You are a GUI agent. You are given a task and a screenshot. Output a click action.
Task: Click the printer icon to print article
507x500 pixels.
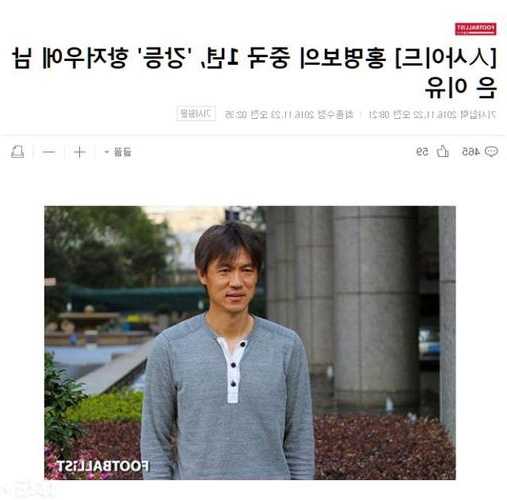(x=17, y=152)
